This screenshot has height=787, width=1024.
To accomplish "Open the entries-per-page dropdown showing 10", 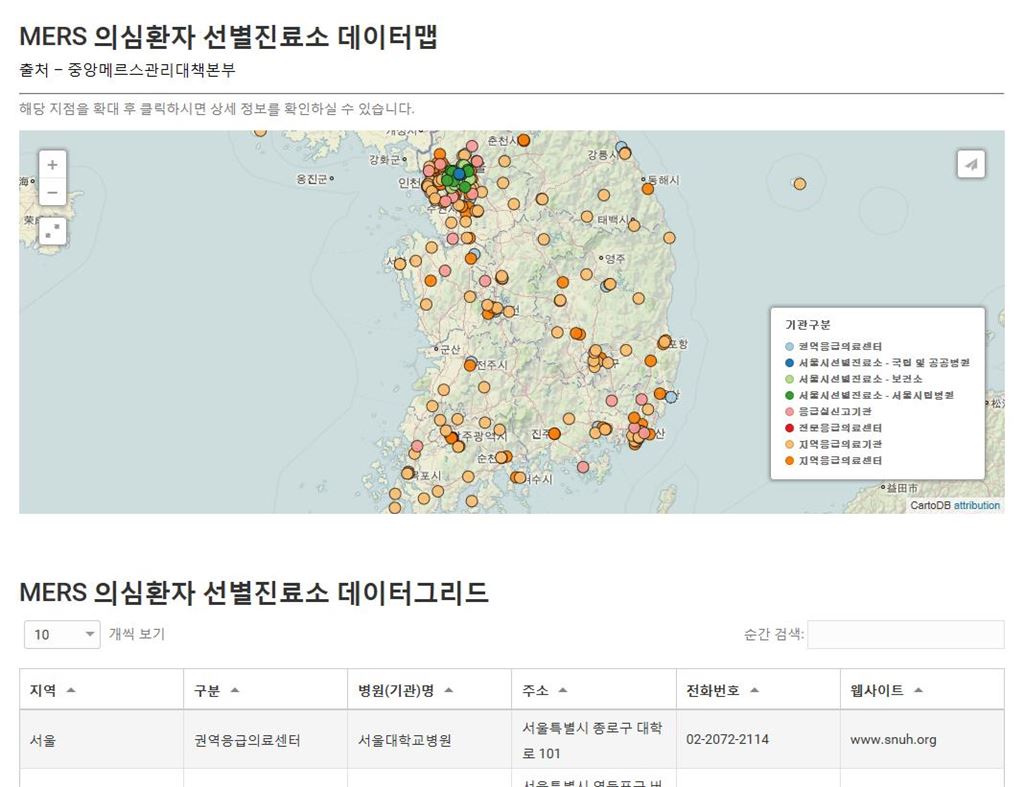I will [x=60, y=635].
